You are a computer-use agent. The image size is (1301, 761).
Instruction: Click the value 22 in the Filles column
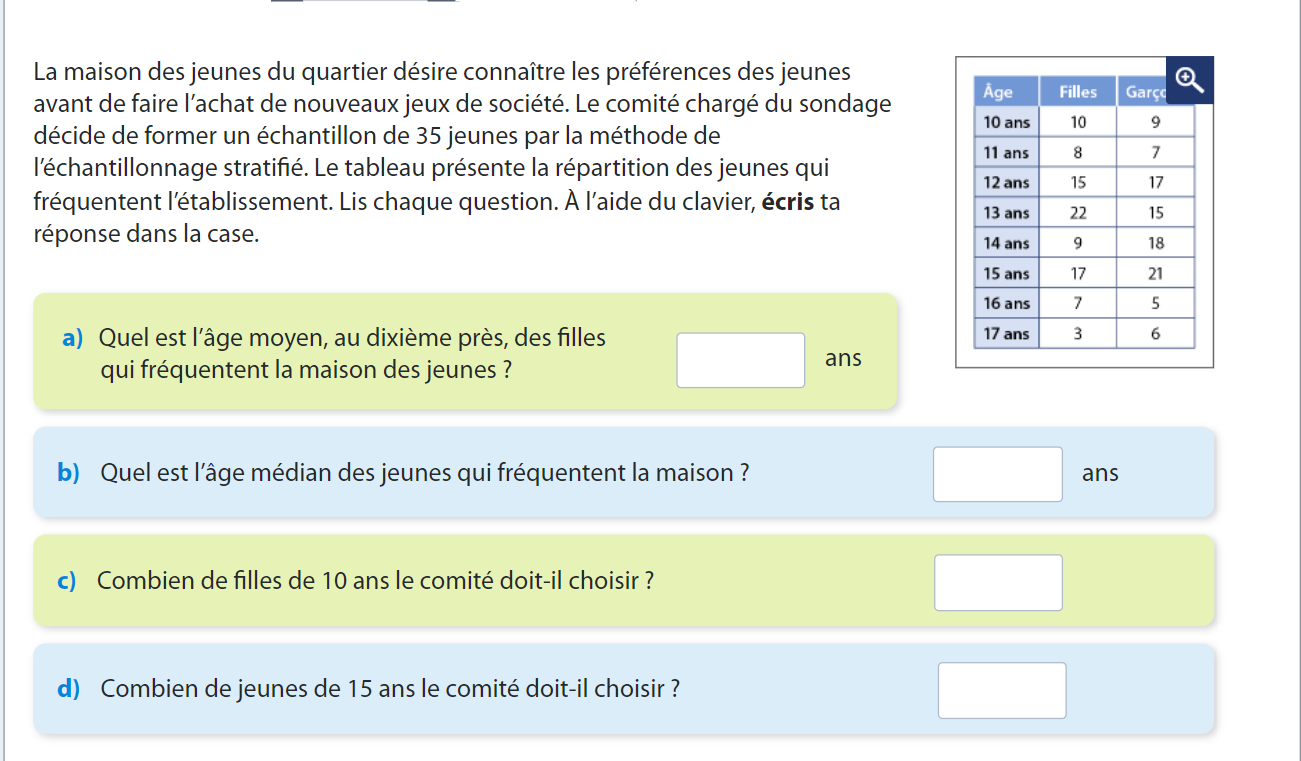[x=1078, y=213]
